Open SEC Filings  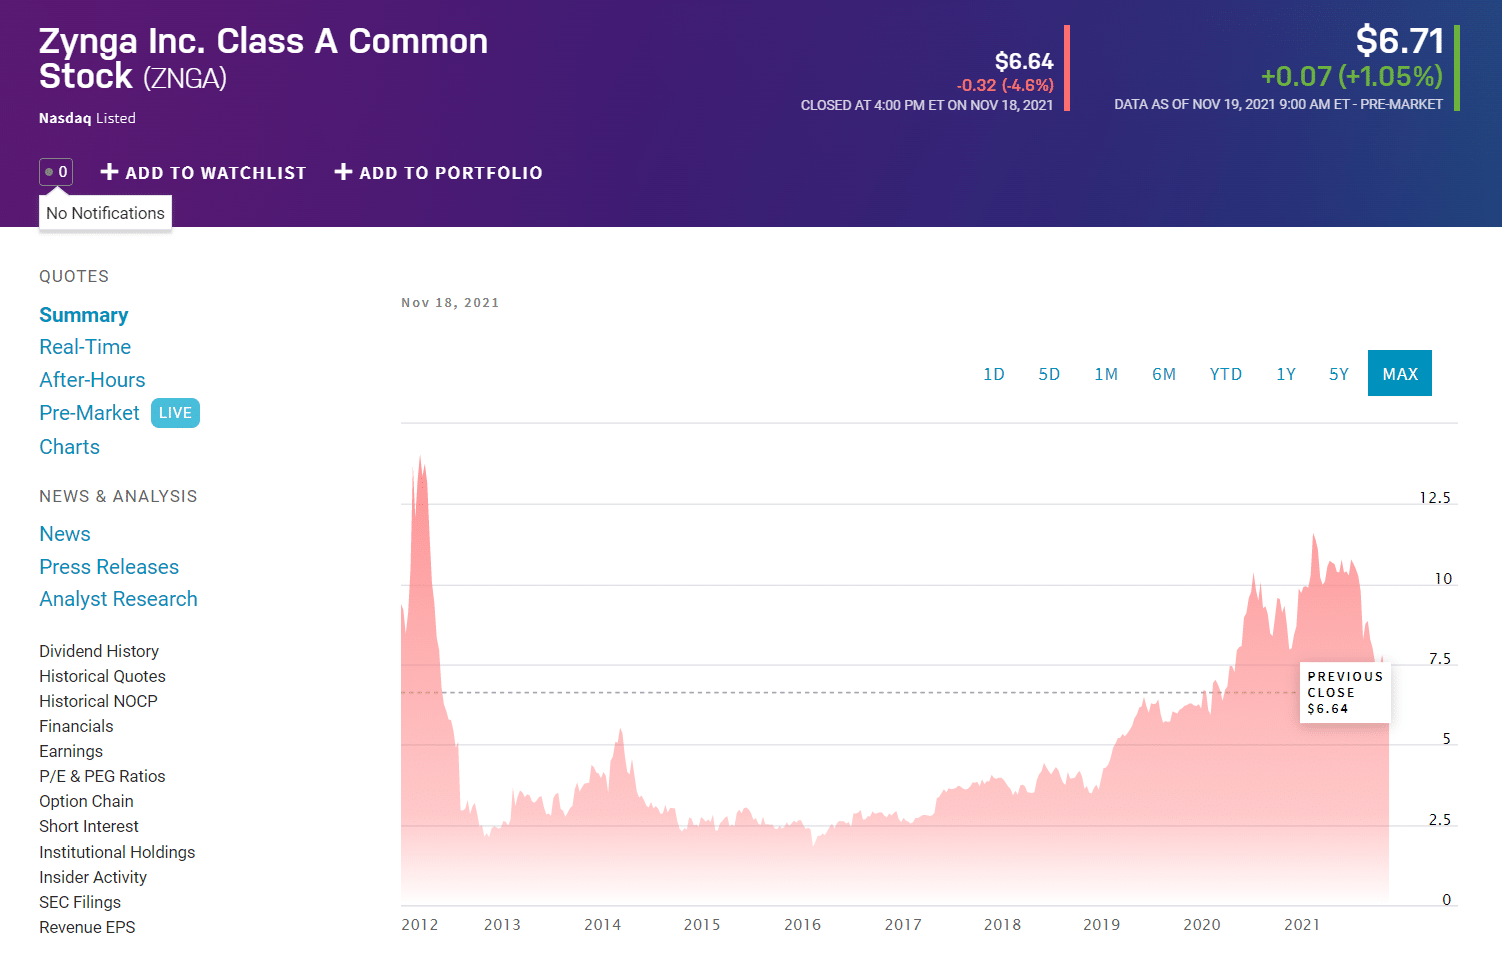80,902
